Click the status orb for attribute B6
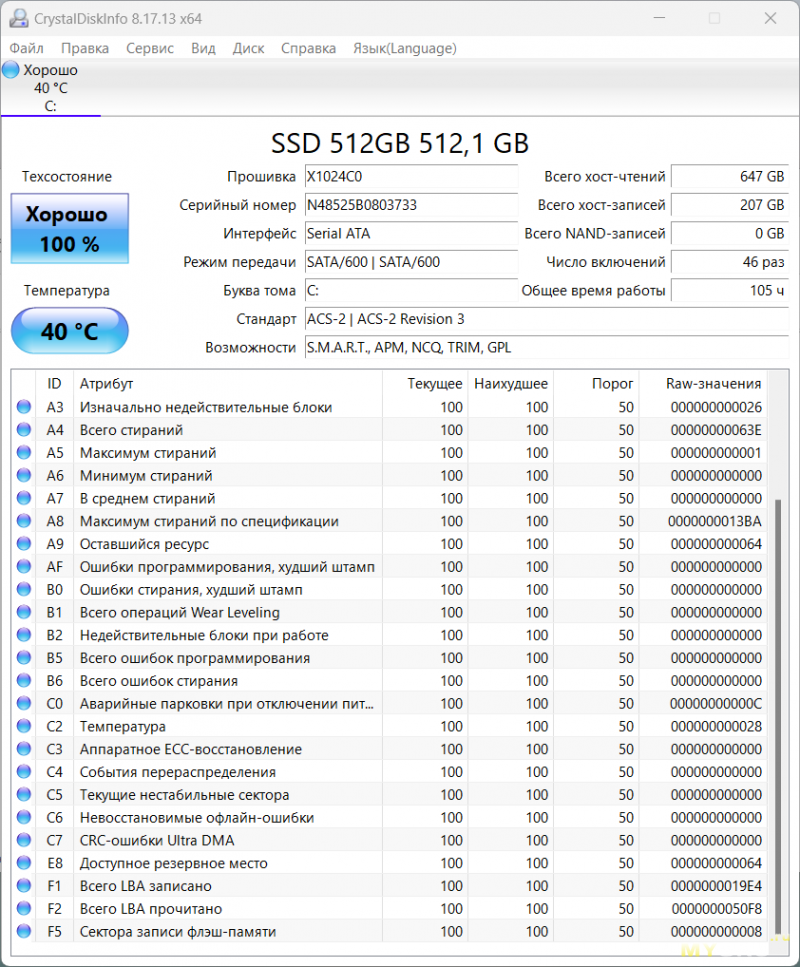The height and width of the screenshot is (967, 800). point(24,681)
